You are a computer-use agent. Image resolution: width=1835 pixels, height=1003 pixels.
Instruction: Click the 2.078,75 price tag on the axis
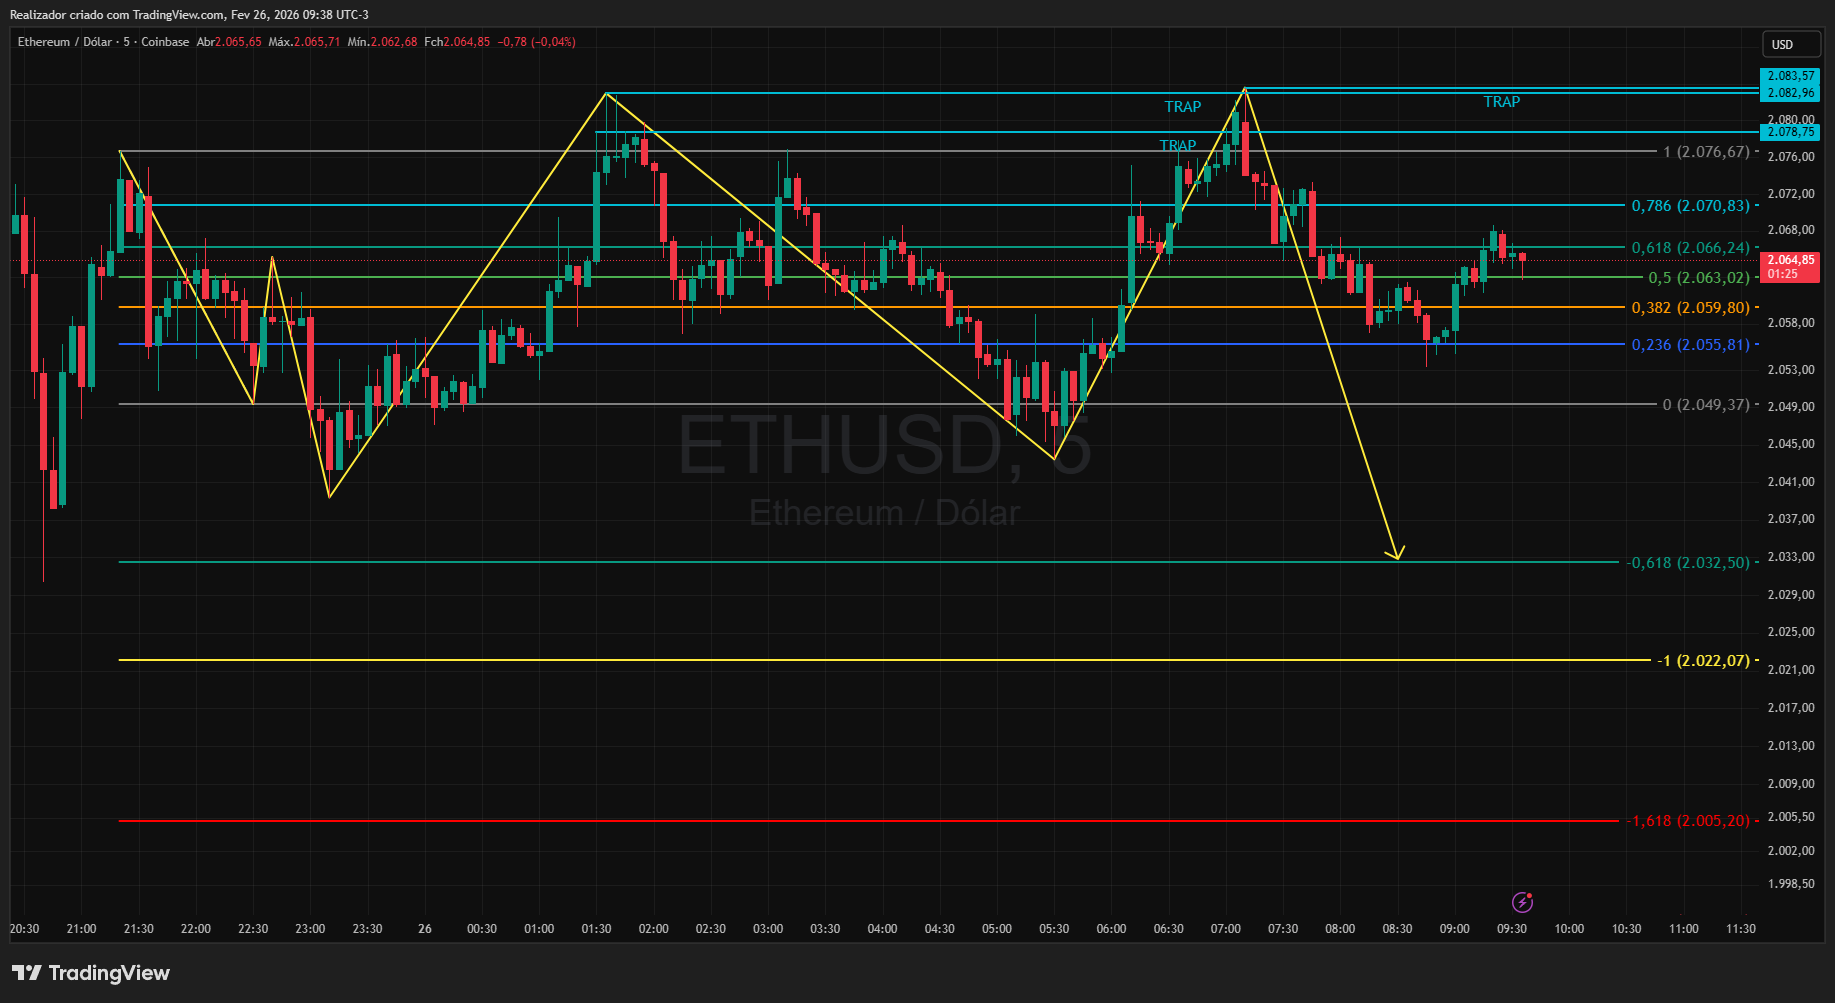(x=1790, y=132)
